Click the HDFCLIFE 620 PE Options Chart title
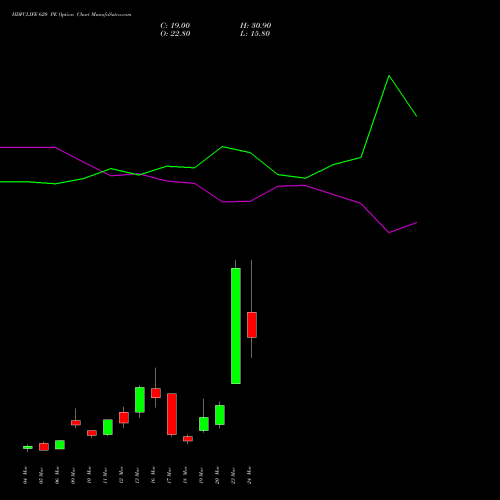 (71, 14)
